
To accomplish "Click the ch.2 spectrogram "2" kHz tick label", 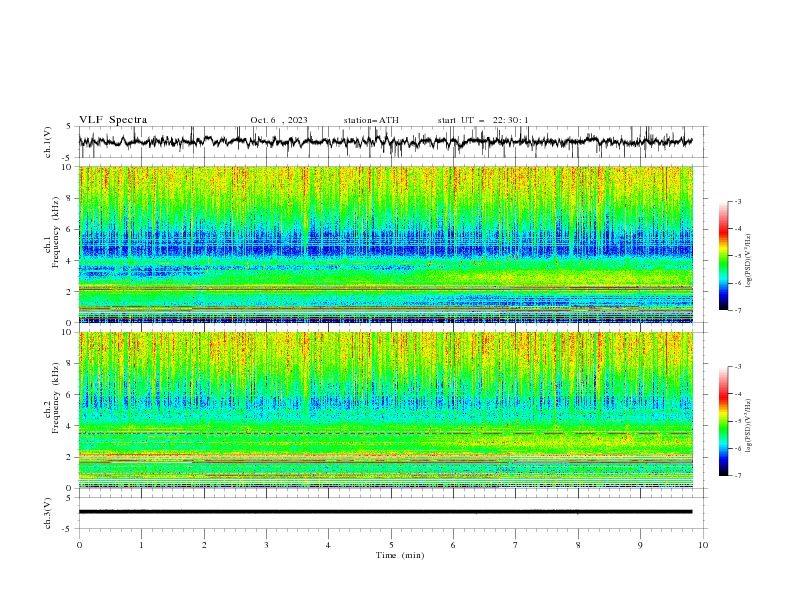I will point(70,457).
